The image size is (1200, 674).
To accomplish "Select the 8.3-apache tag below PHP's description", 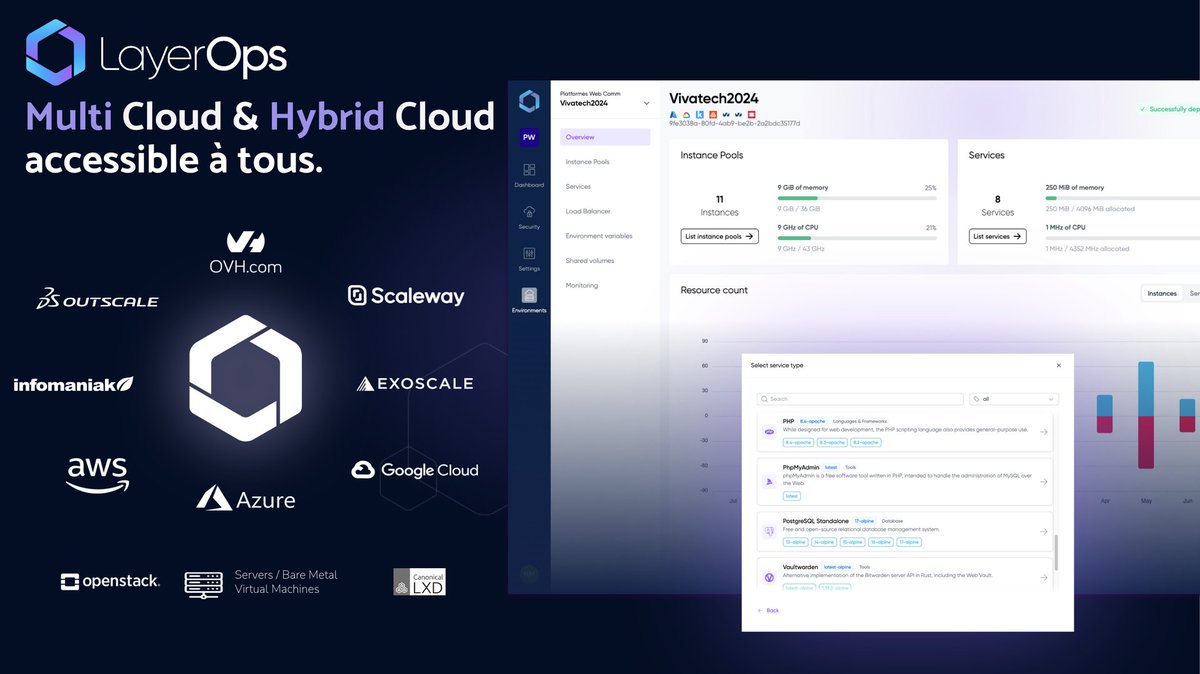I will click(x=832, y=442).
